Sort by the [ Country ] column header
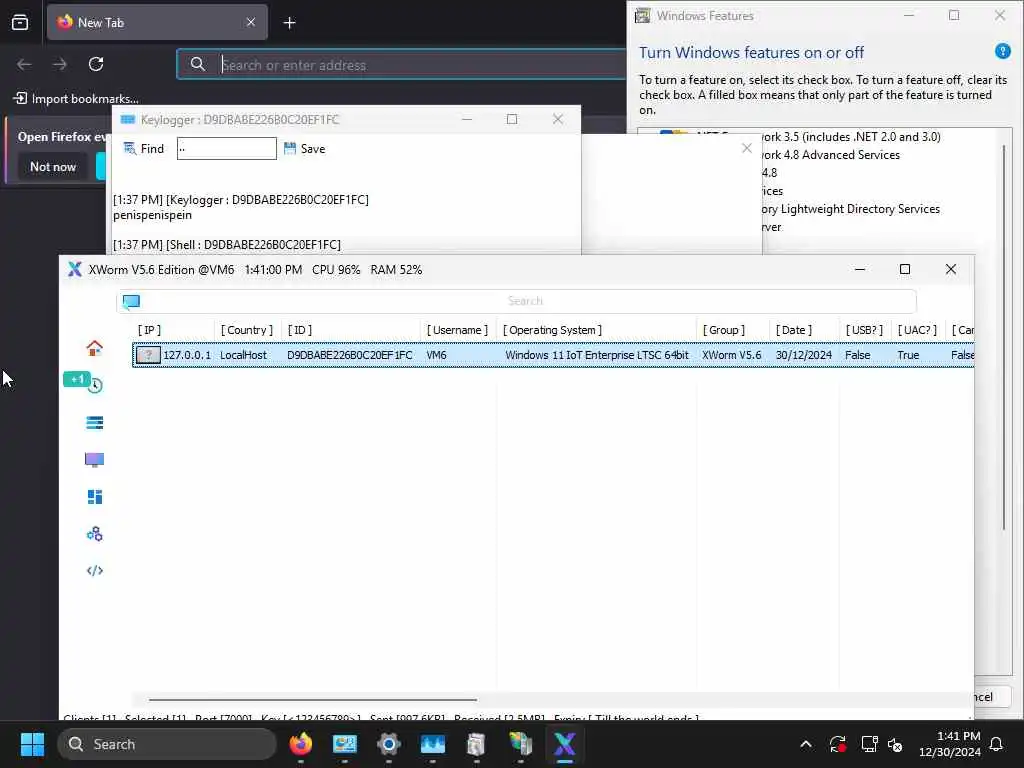Viewport: 1024px width, 768px height. click(x=247, y=330)
